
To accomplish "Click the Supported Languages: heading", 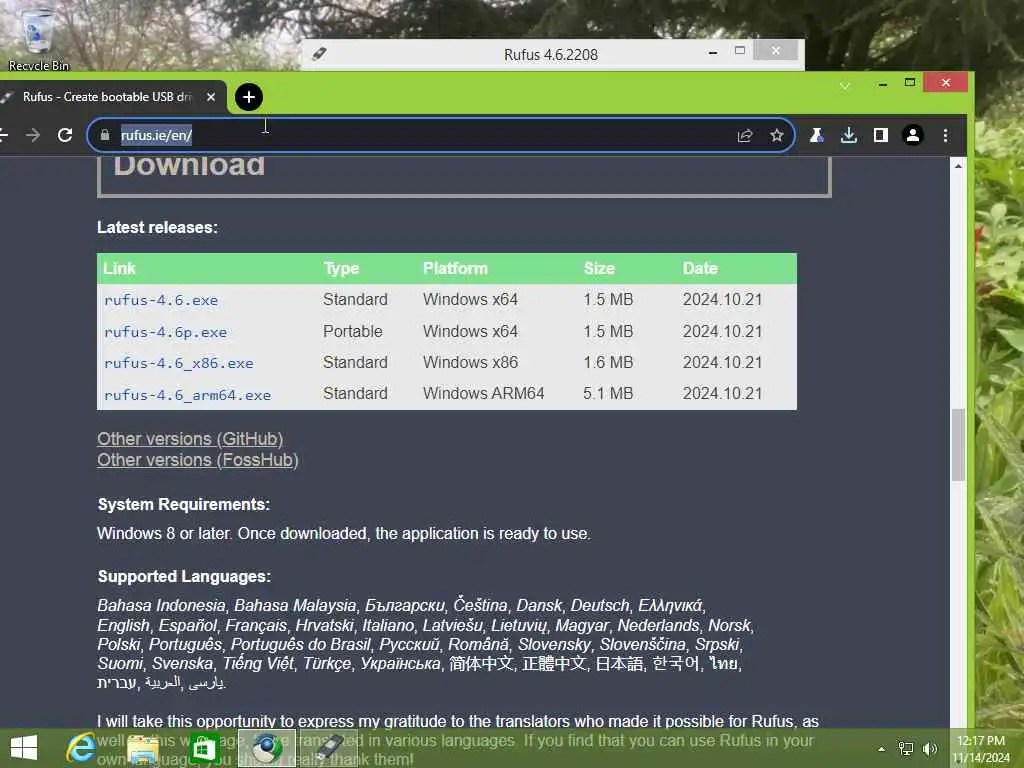I will tap(184, 577).
